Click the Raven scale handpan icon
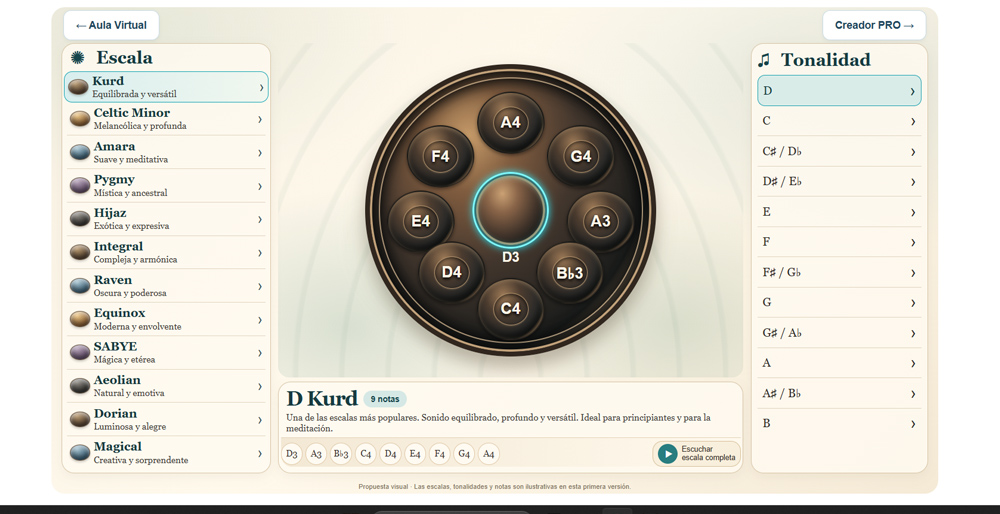This screenshot has width=1000, height=514. (80, 286)
